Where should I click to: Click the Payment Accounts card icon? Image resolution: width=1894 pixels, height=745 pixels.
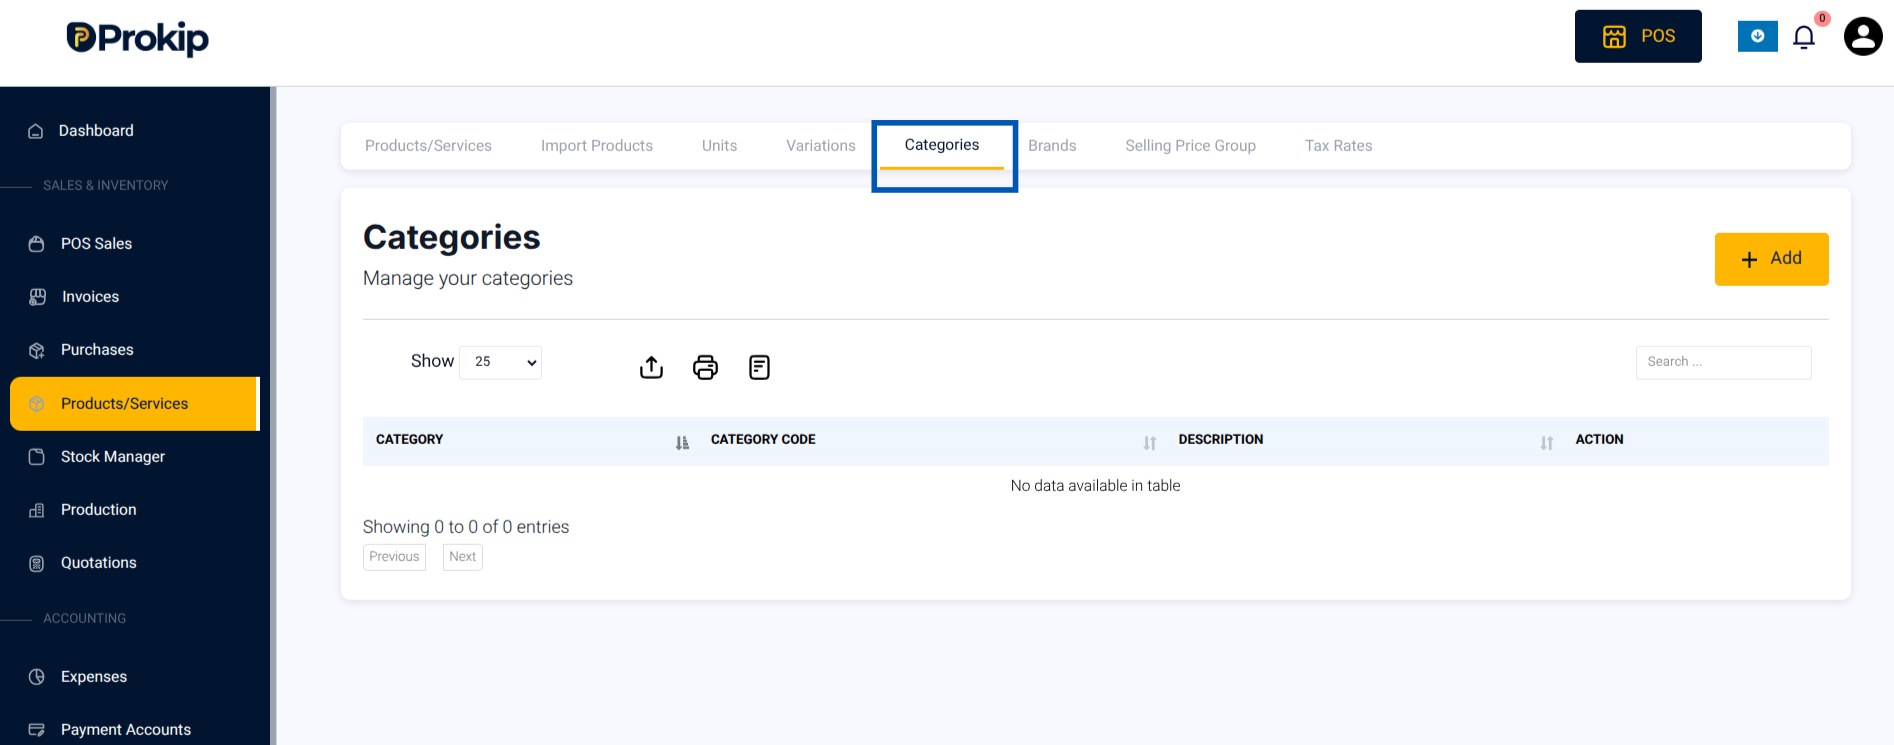click(37, 730)
